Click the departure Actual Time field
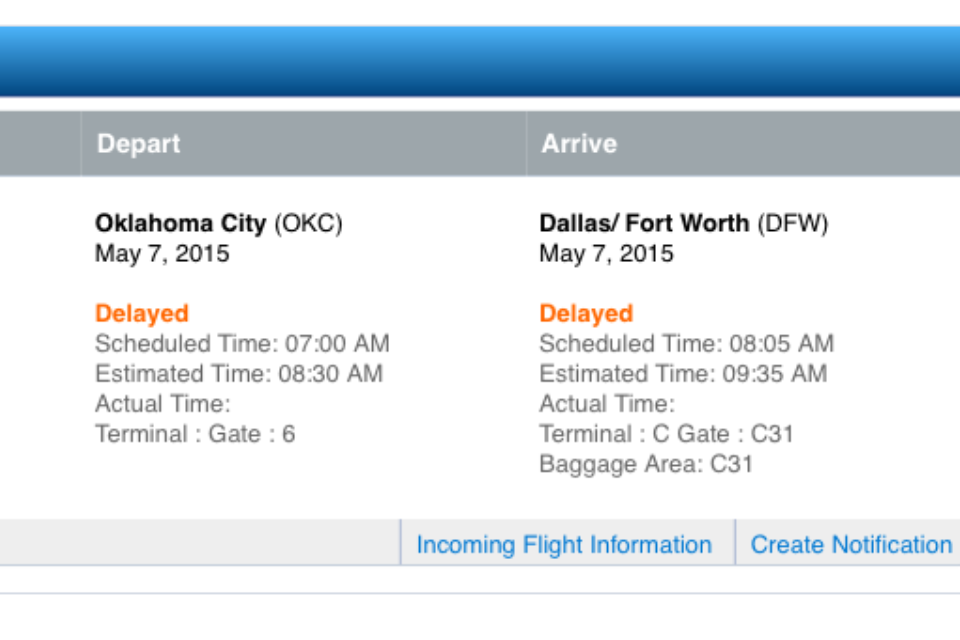Screen dimensions: 960x640 (163, 404)
